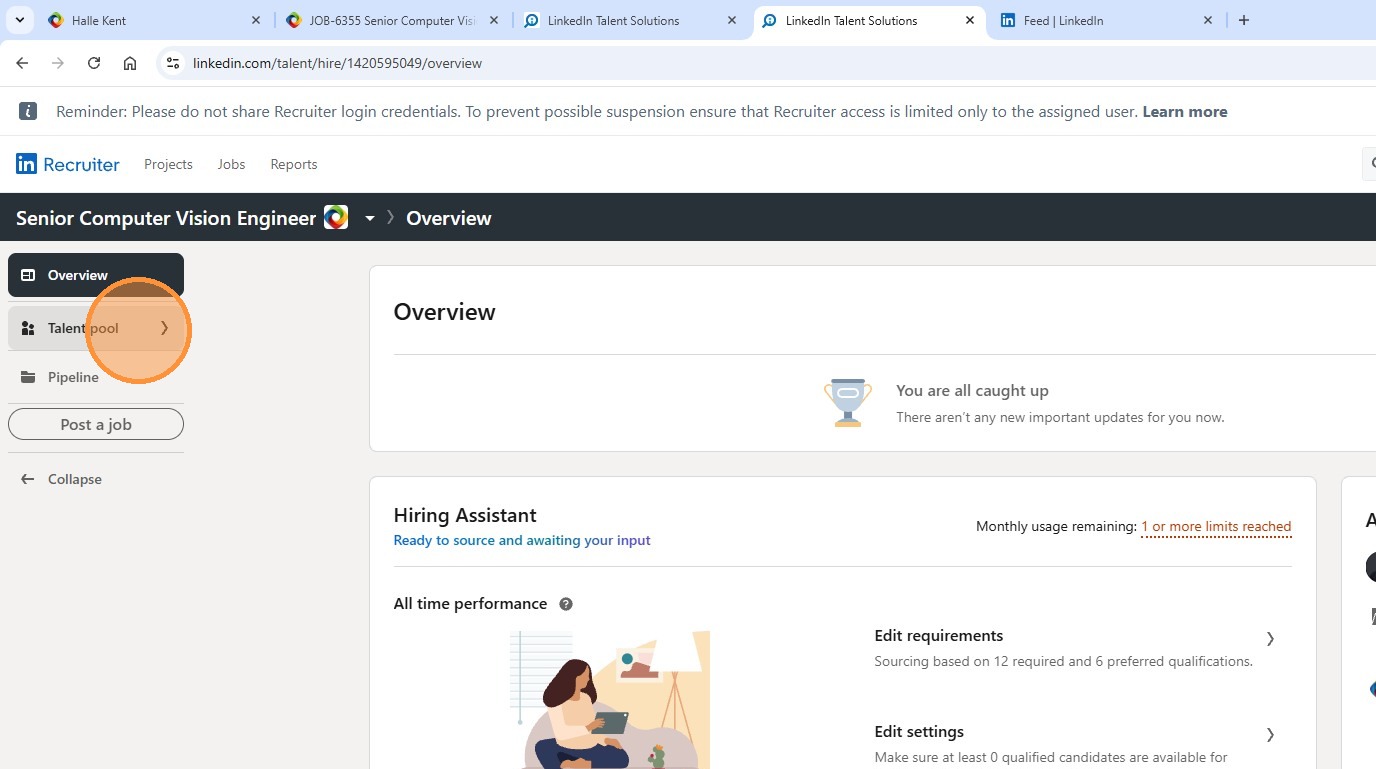
Task: Click the Hiring Assistant heading
Action: click(x=465, y=515)
